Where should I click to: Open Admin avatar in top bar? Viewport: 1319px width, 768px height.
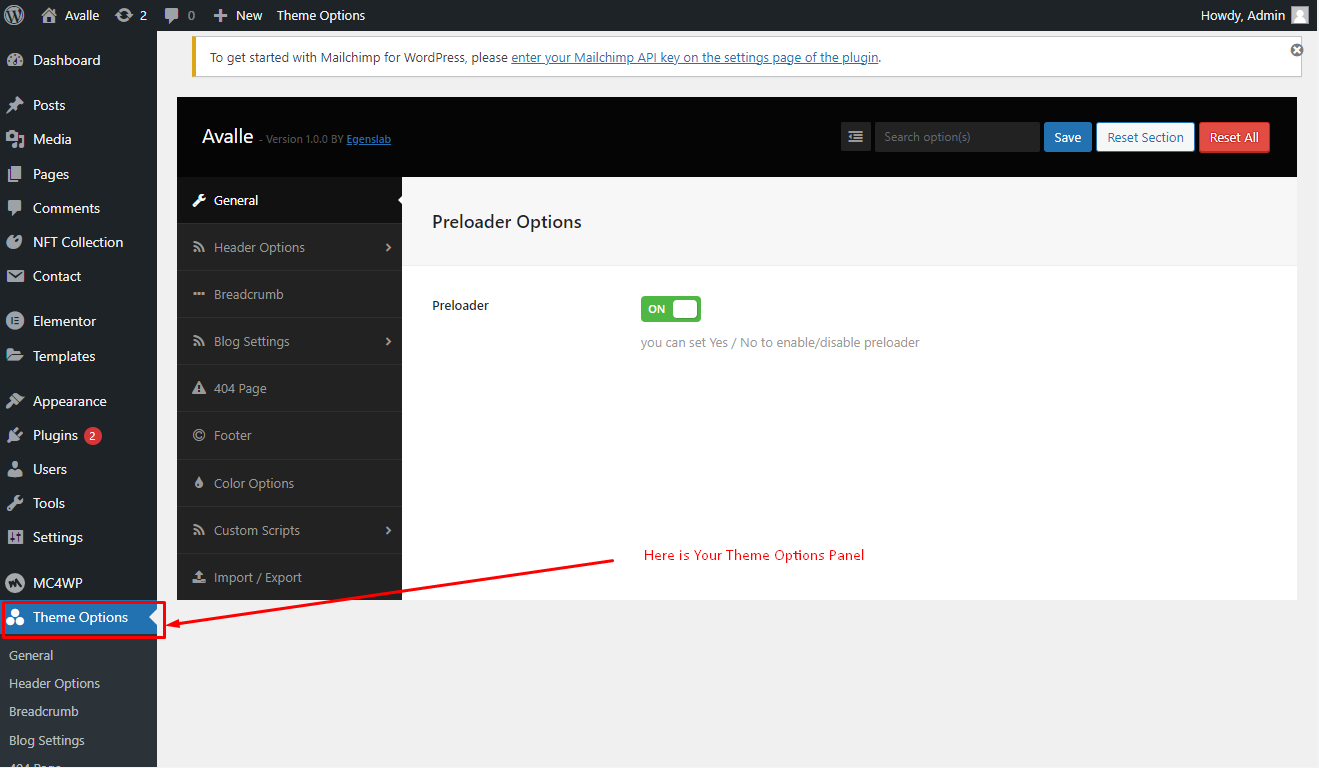(x=1300, y=15)
